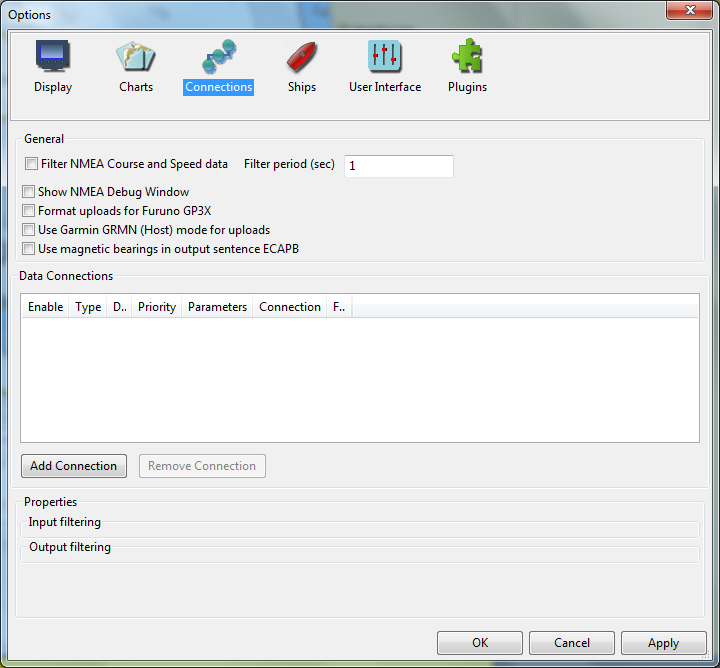Select the Charts map icon

pyautogui.click(x=136, y=57)
